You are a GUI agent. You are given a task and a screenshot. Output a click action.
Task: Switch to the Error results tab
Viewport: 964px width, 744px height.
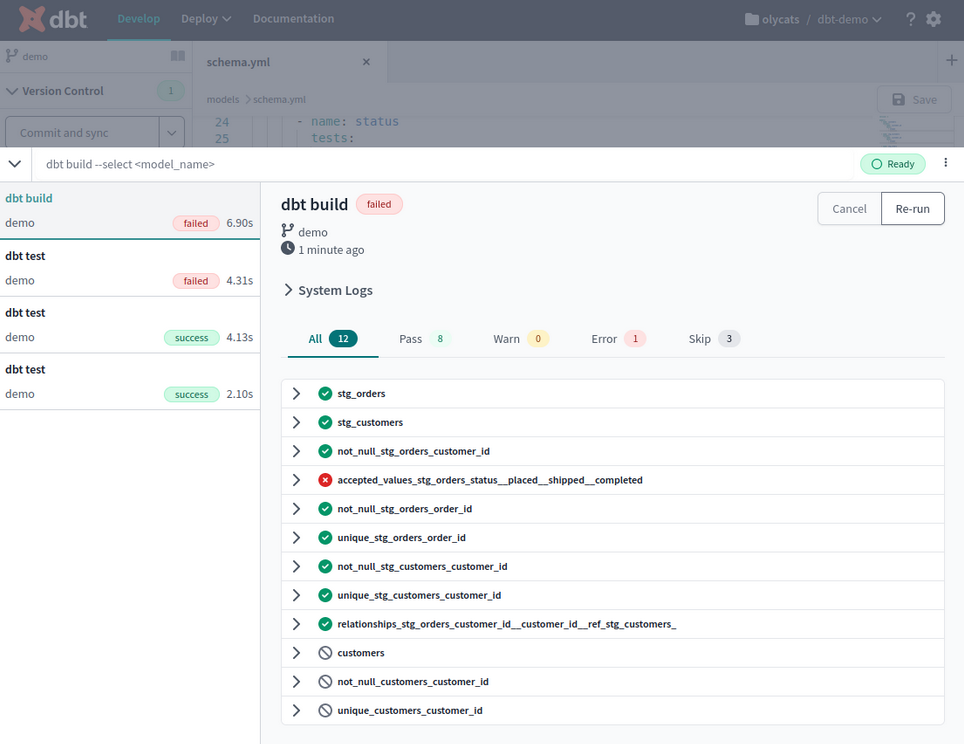[x=618, y=339]
